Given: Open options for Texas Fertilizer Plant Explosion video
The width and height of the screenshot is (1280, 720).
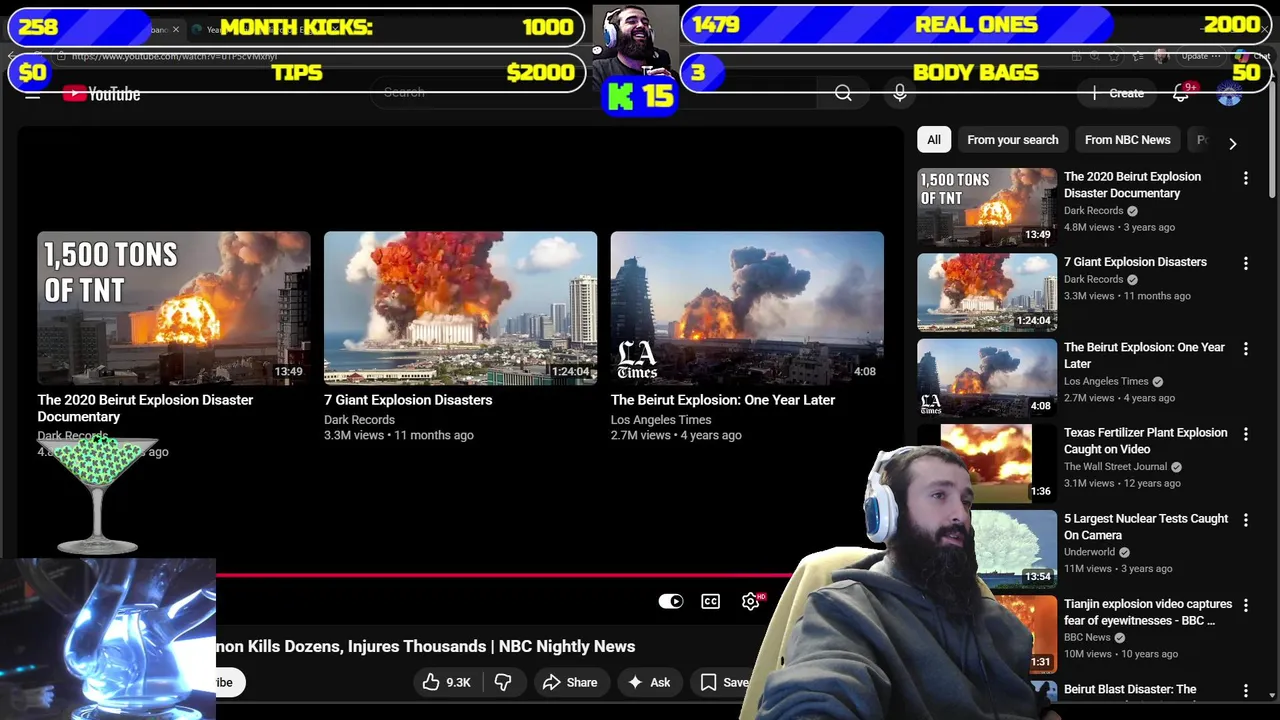Looking at the screenshot, I should (x=1245, y=434).
